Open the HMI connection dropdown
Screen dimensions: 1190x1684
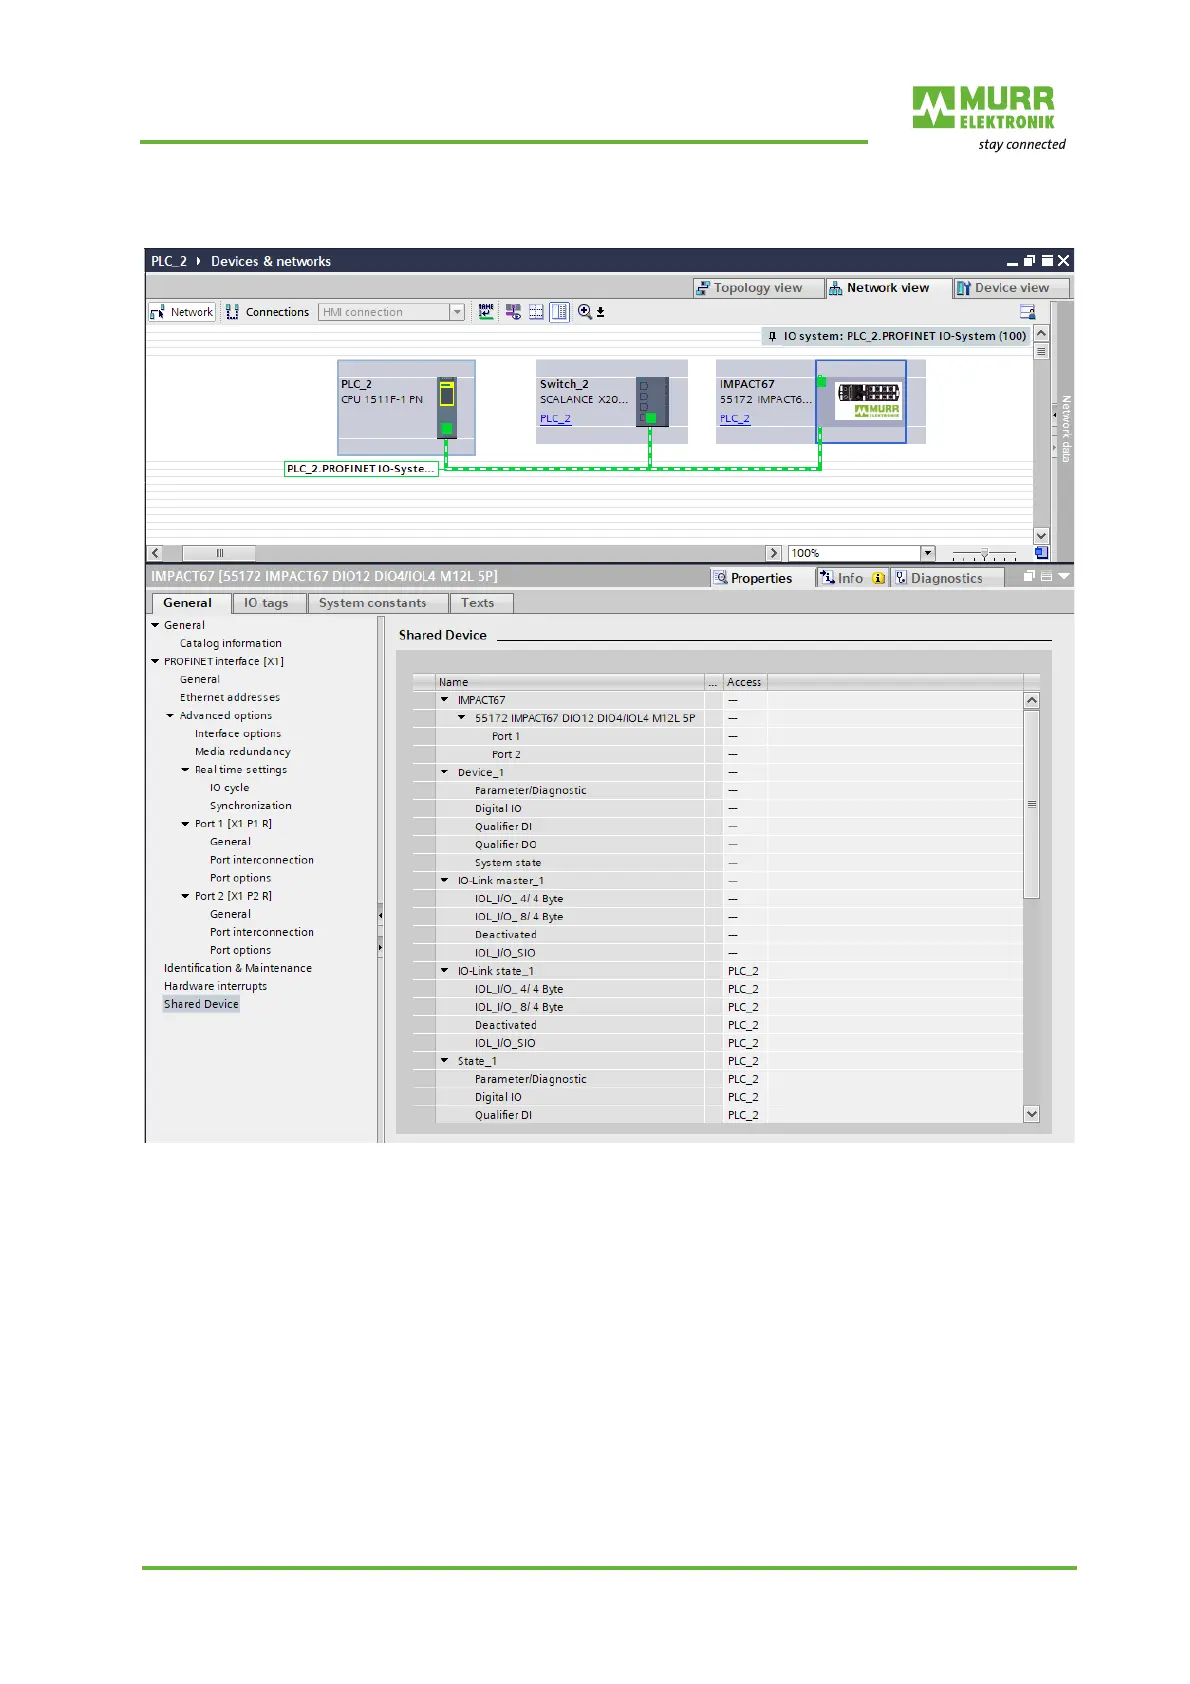point(457,312)
